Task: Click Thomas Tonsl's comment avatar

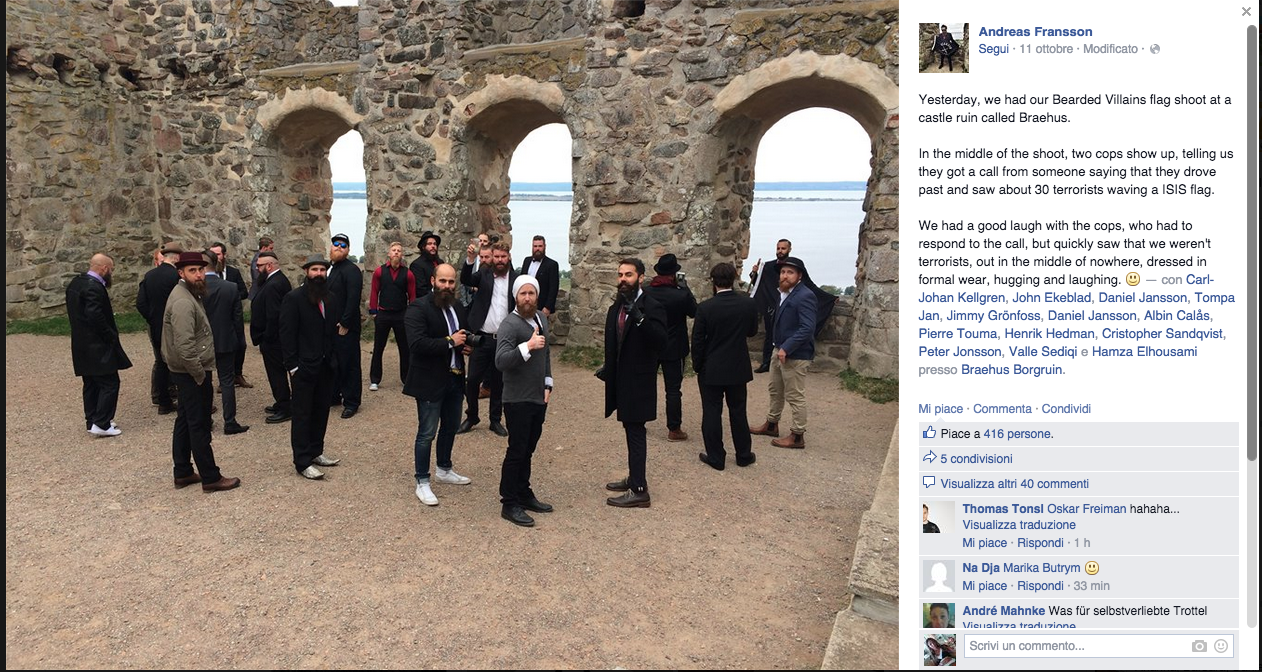Action: (x=939, y=517)
